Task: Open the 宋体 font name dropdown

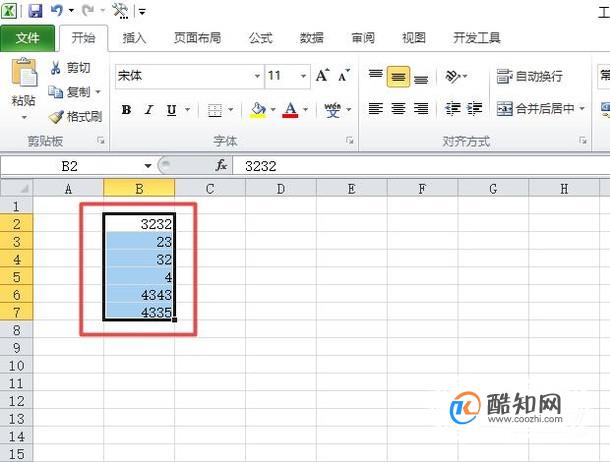Action: point(257,76)
